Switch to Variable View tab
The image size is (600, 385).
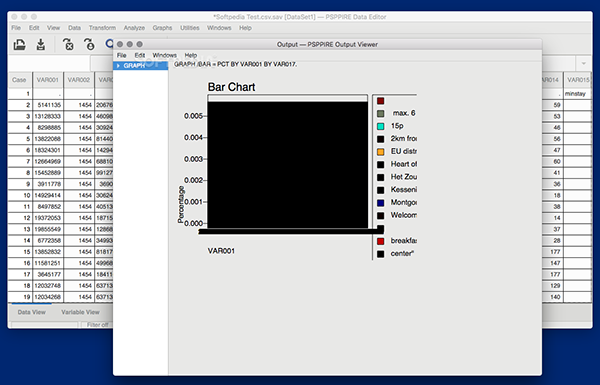tap(80, 312)
